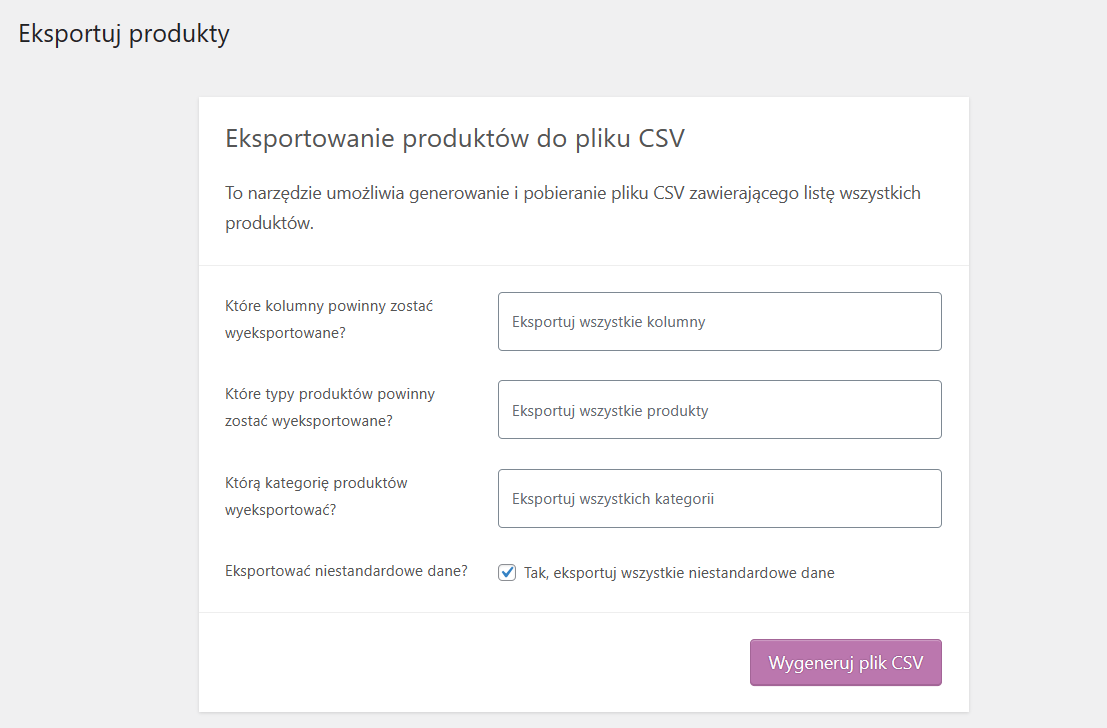This screenshot has width=1107, height=728.
Task: Click the tool description paragraph text
Action: (573, 208)
